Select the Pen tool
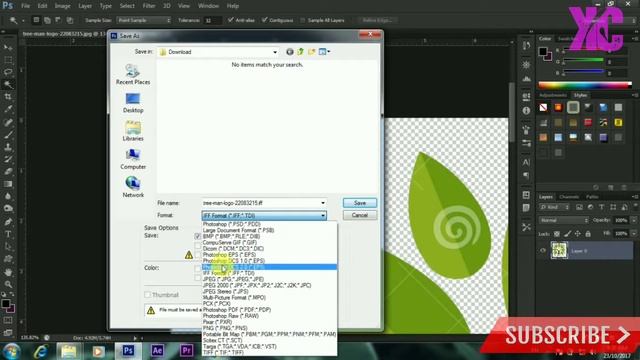This screenshot has height=360, width=640. tap(8, 222)
